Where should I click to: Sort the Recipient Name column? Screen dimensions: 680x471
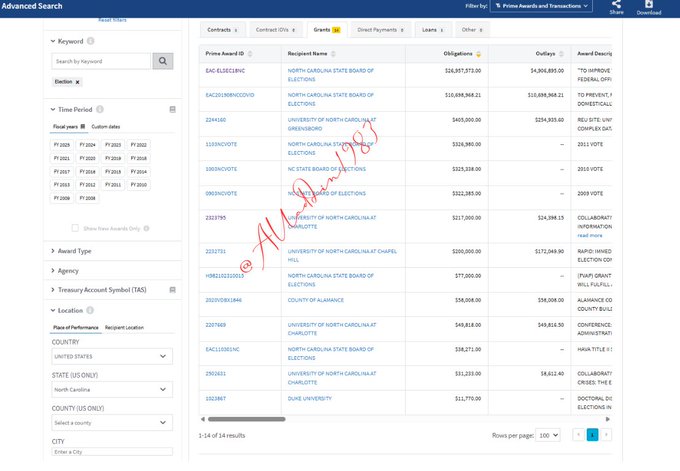(335, 53)
